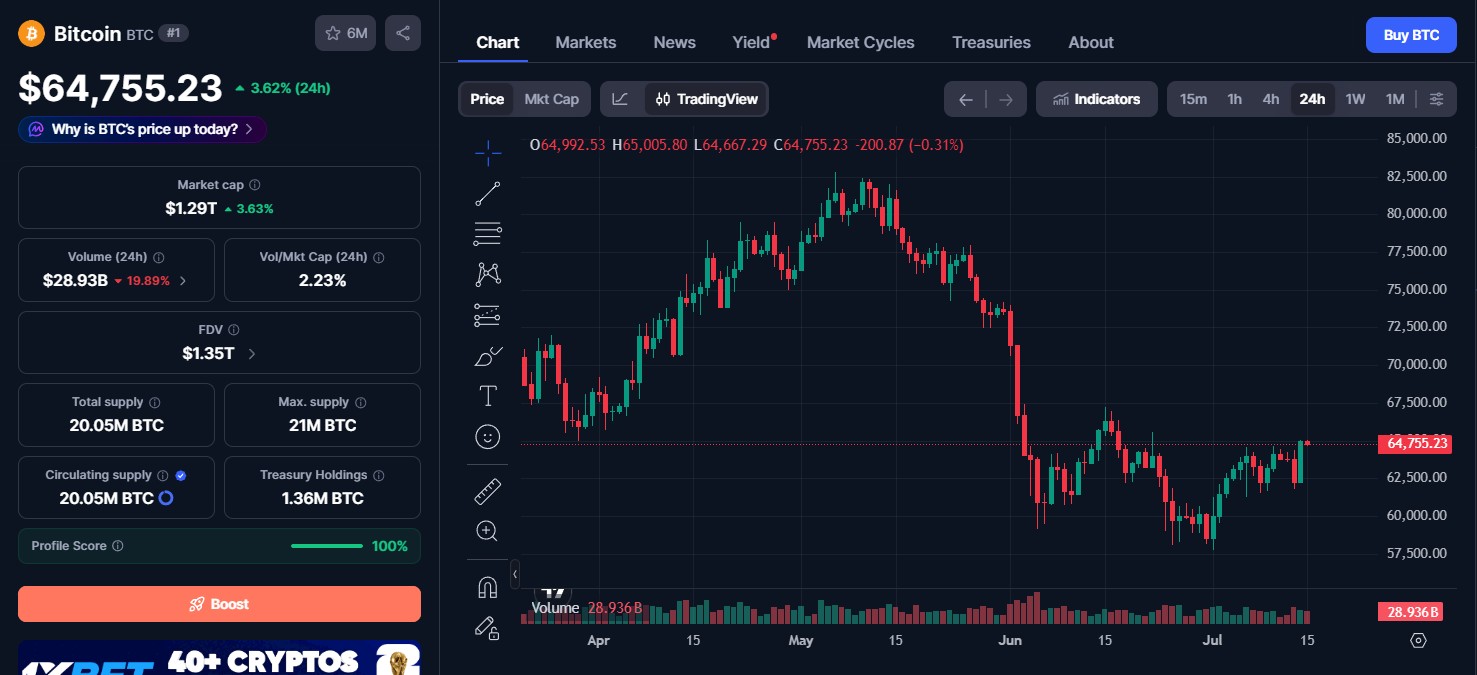The width and height of the screenshot is (1477, 675).
Task: Open the Market Cycles tab
Action: click(x=861, y=42)
